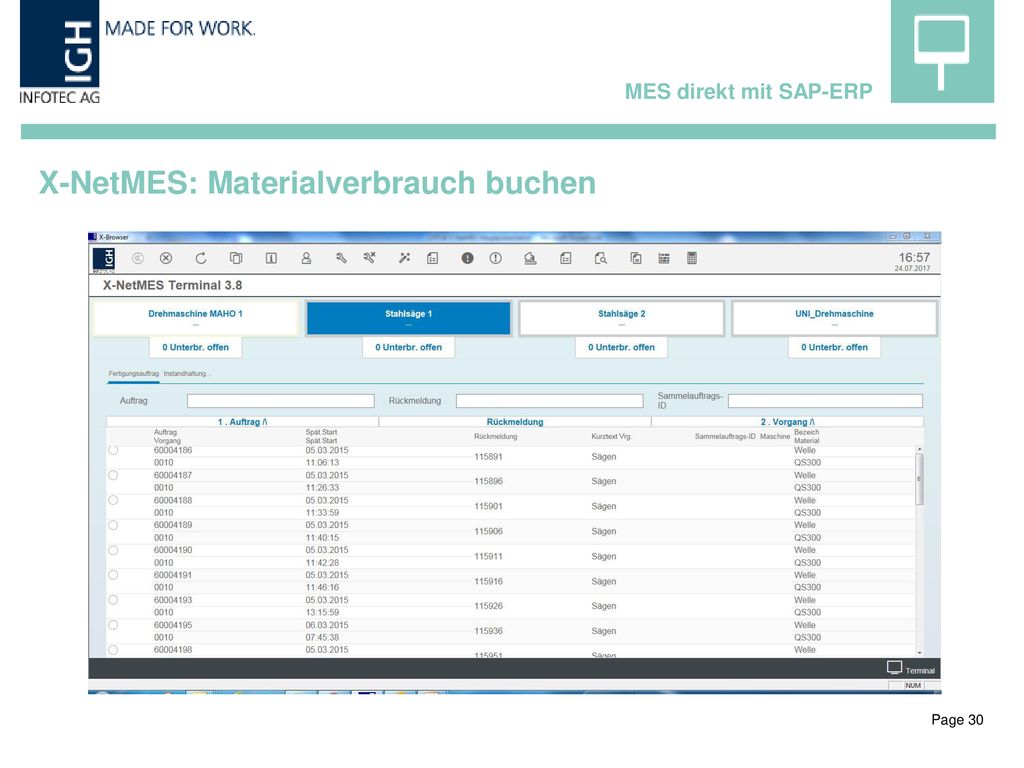Select radio button for order 60004186
This screenshot has height=768, width=1024.
113,450
